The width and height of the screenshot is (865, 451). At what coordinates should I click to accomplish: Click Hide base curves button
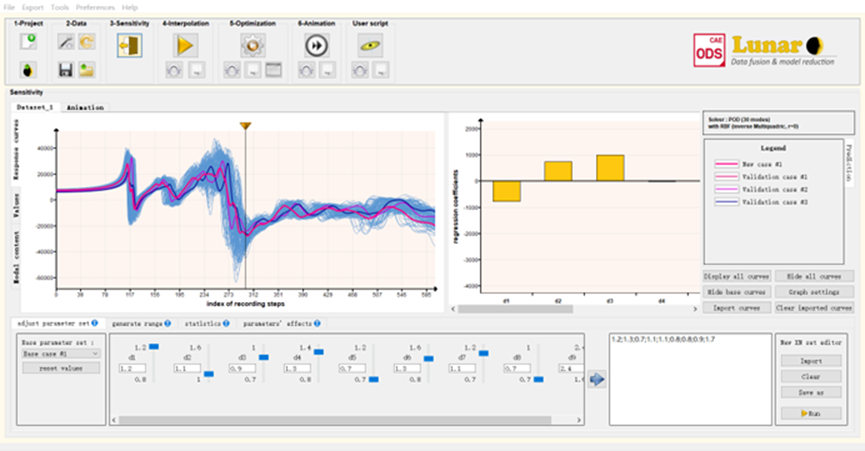point(736,292)
